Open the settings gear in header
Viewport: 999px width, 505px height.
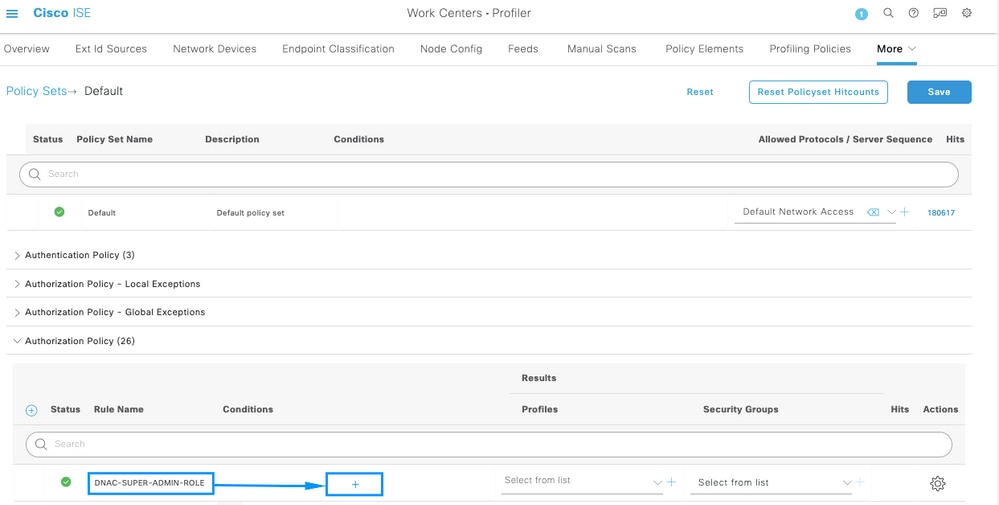(x=967, y=13)
